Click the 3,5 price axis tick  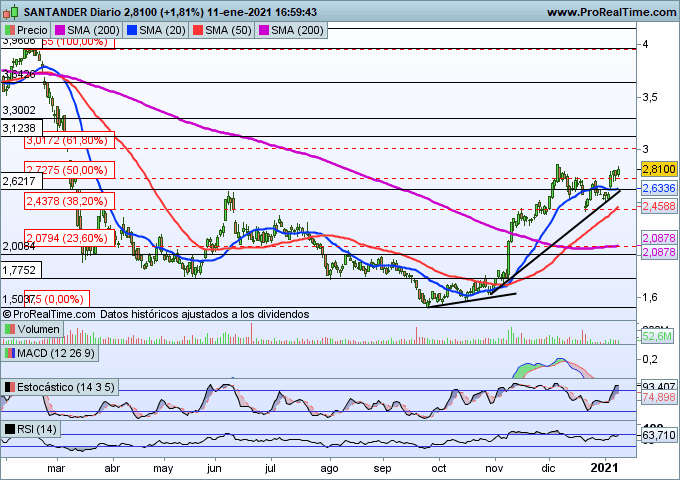650,97
